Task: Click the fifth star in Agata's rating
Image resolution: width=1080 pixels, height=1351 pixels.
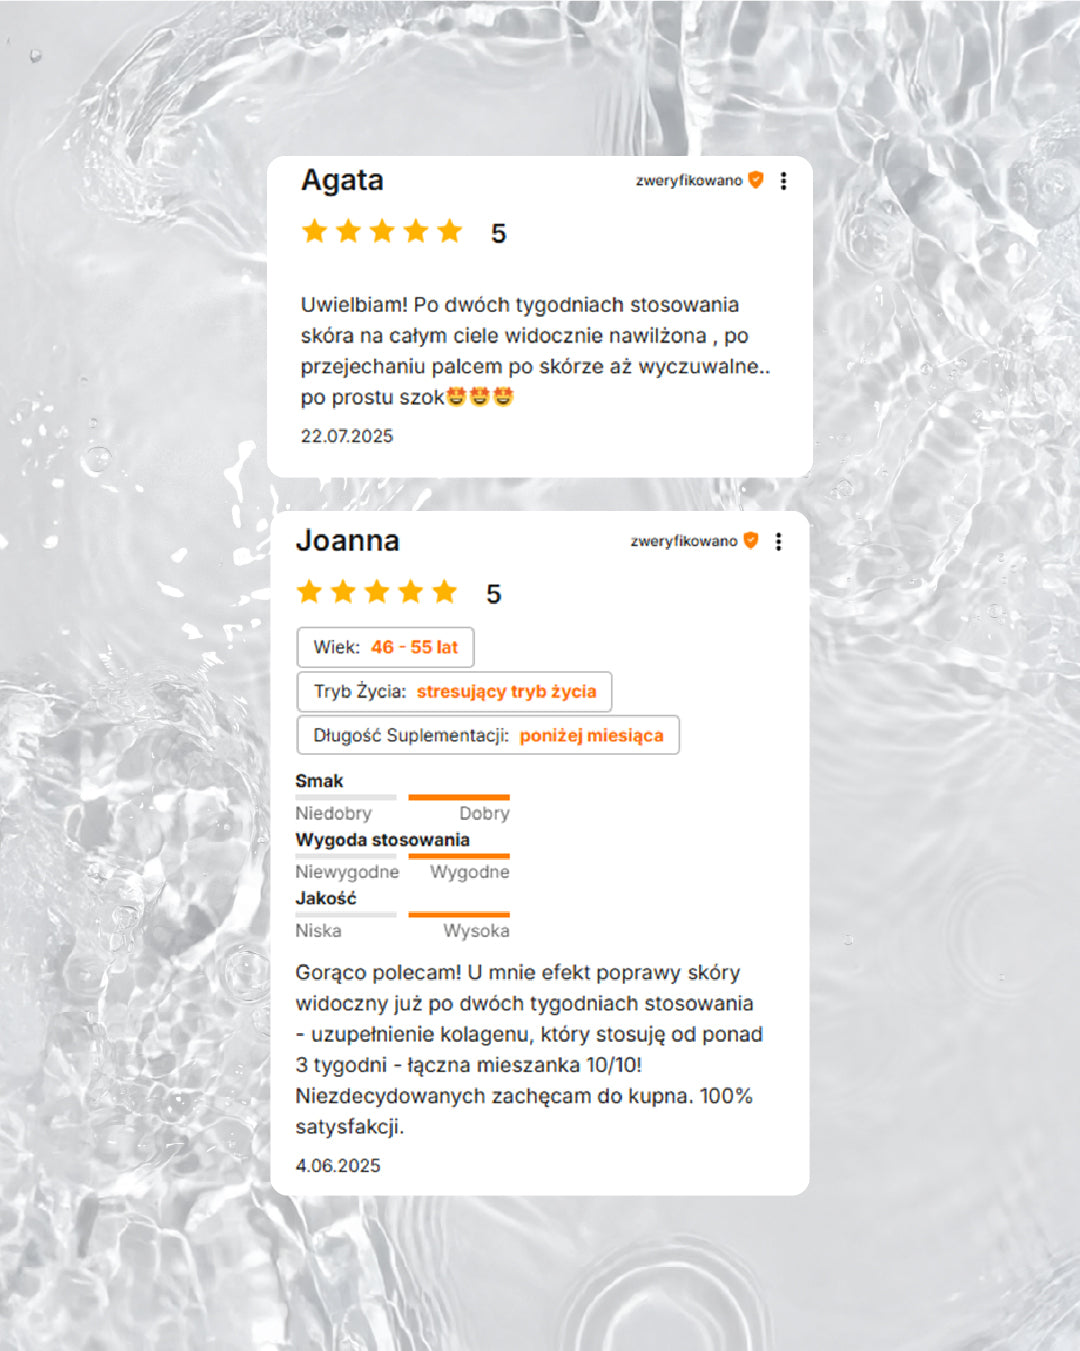Action: (450, 232)
